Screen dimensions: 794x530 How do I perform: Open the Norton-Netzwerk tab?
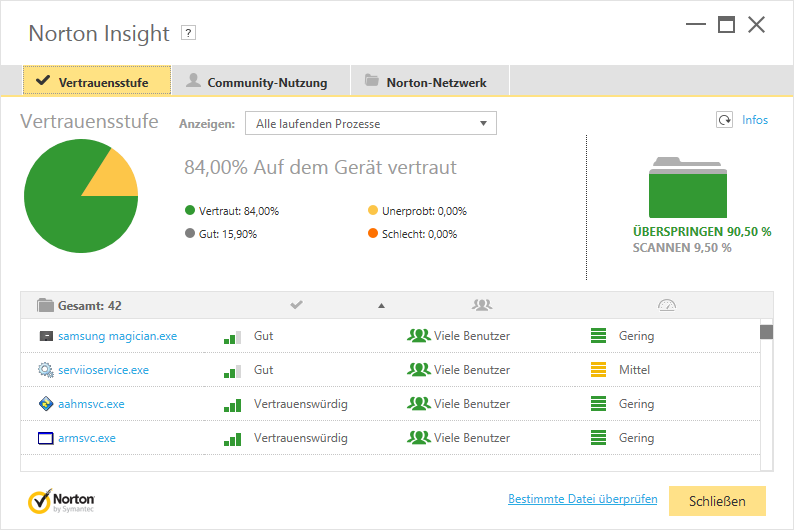pos(430,82)
